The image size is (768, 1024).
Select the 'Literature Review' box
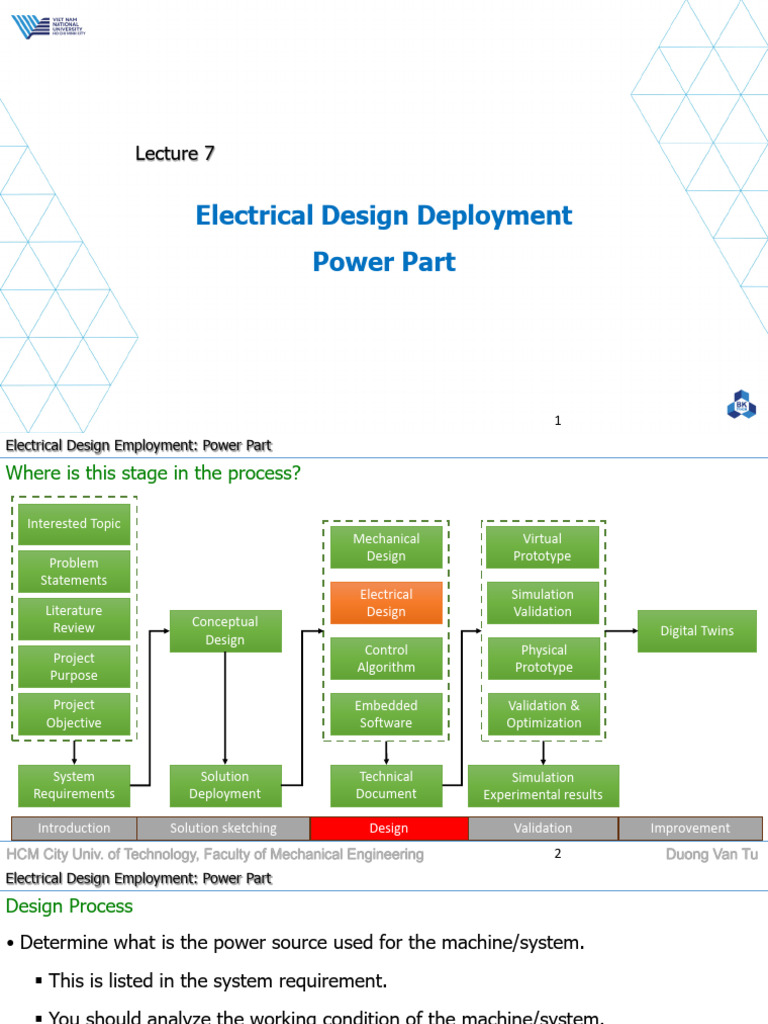[74, 619]
